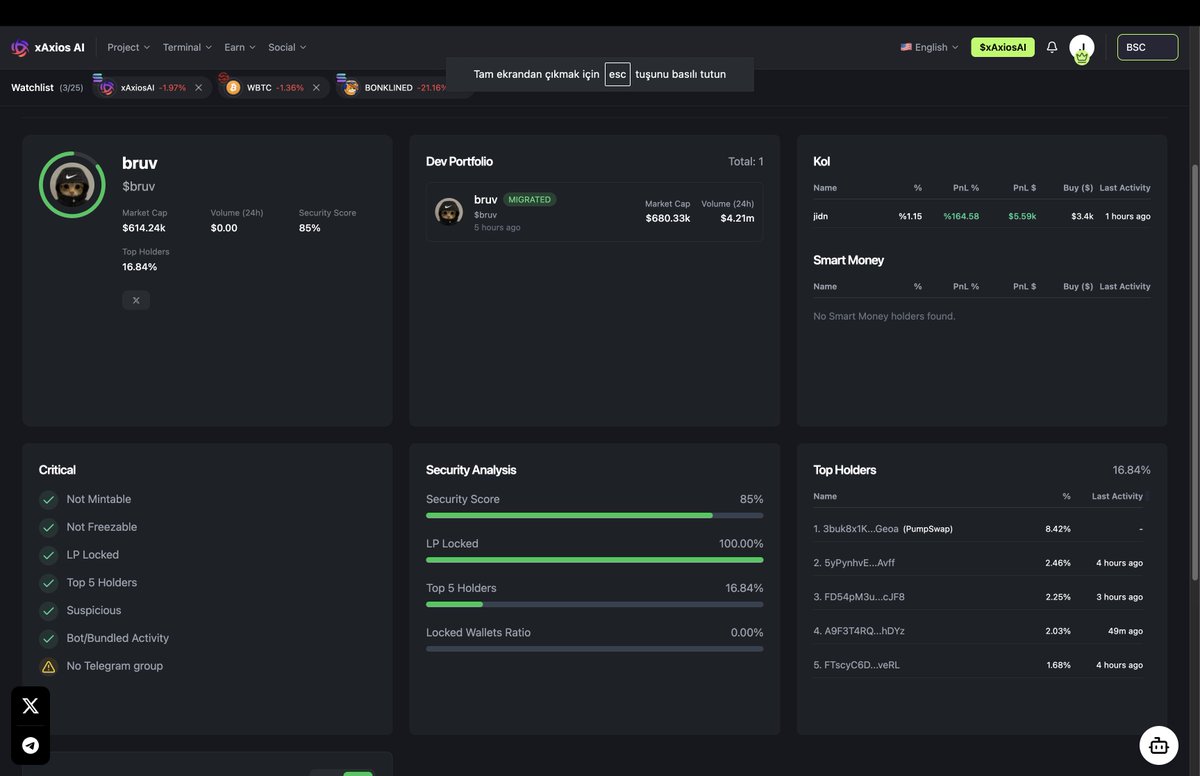Click the xAxiosAI token icon in watchlist
The image size is (1200, 776).
[x=107, y=88]
